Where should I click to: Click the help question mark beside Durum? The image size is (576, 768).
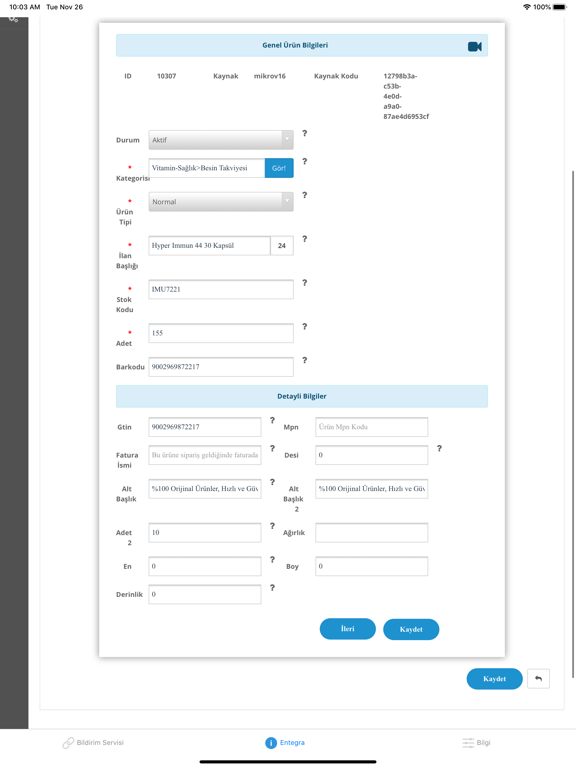305,133
